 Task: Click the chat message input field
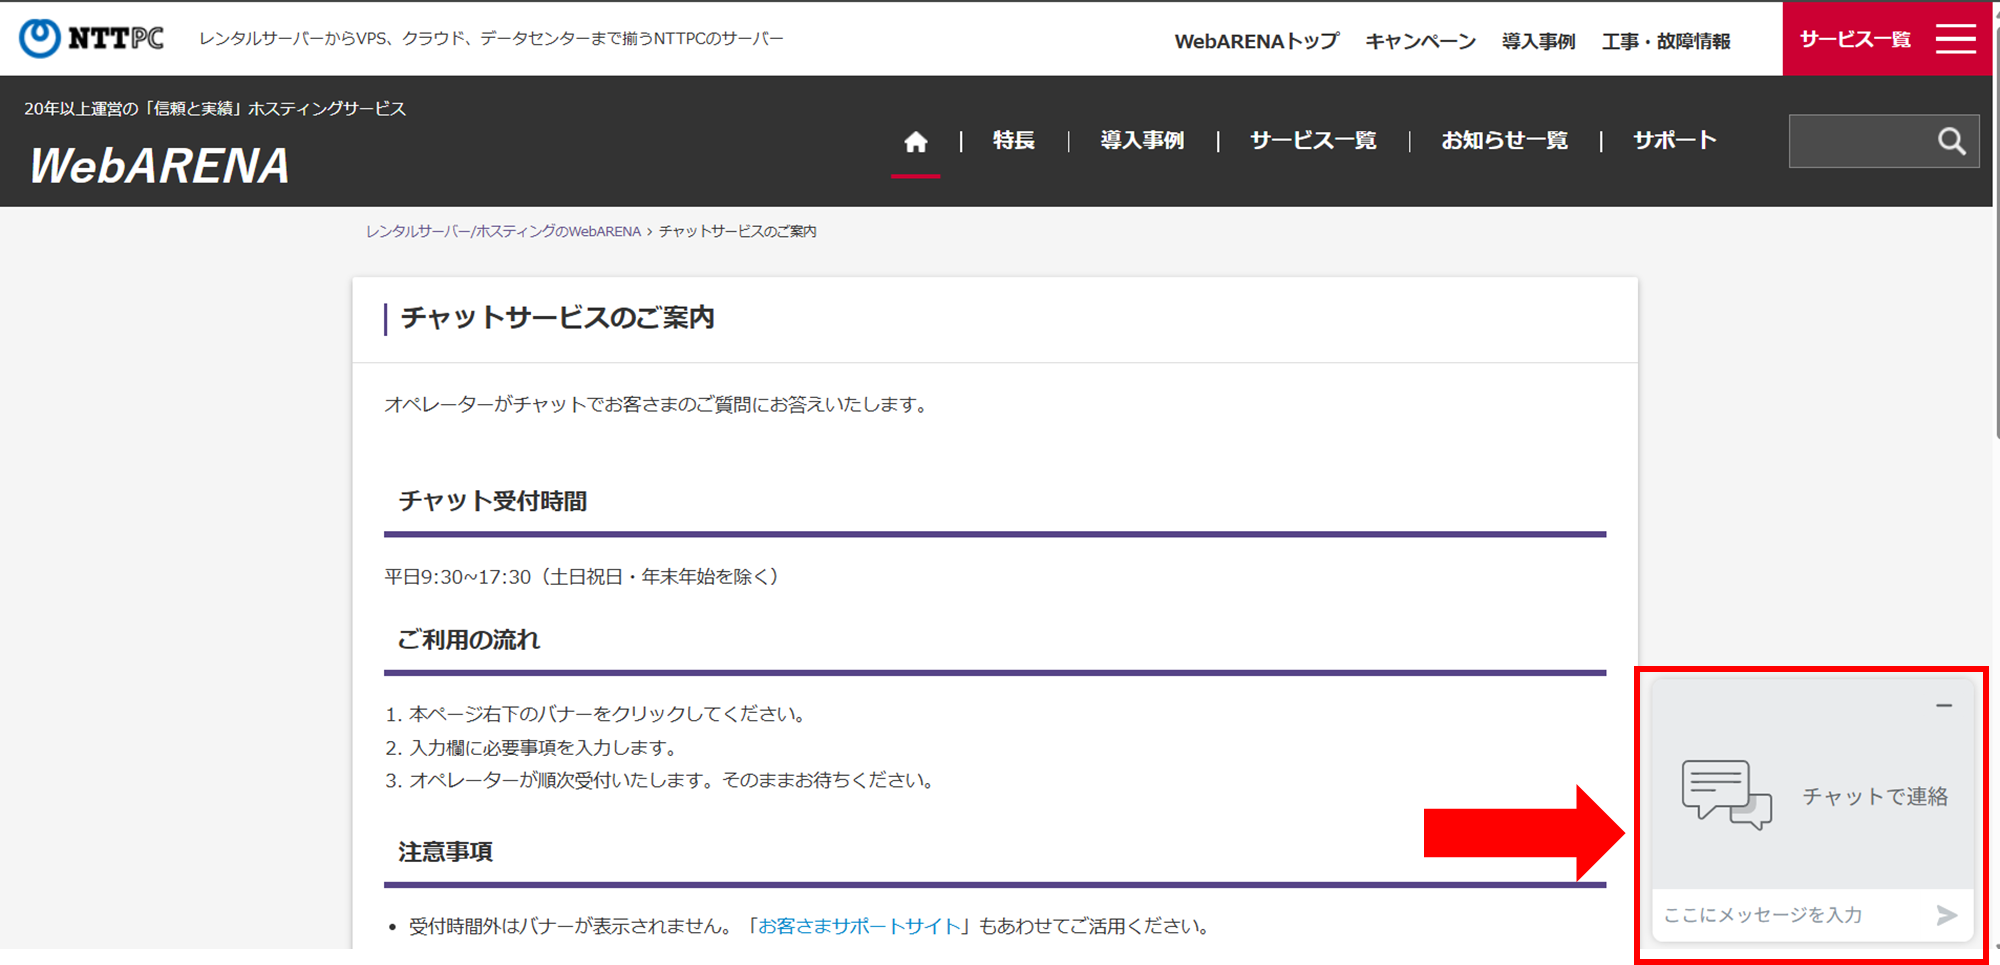pos(1790,915)
